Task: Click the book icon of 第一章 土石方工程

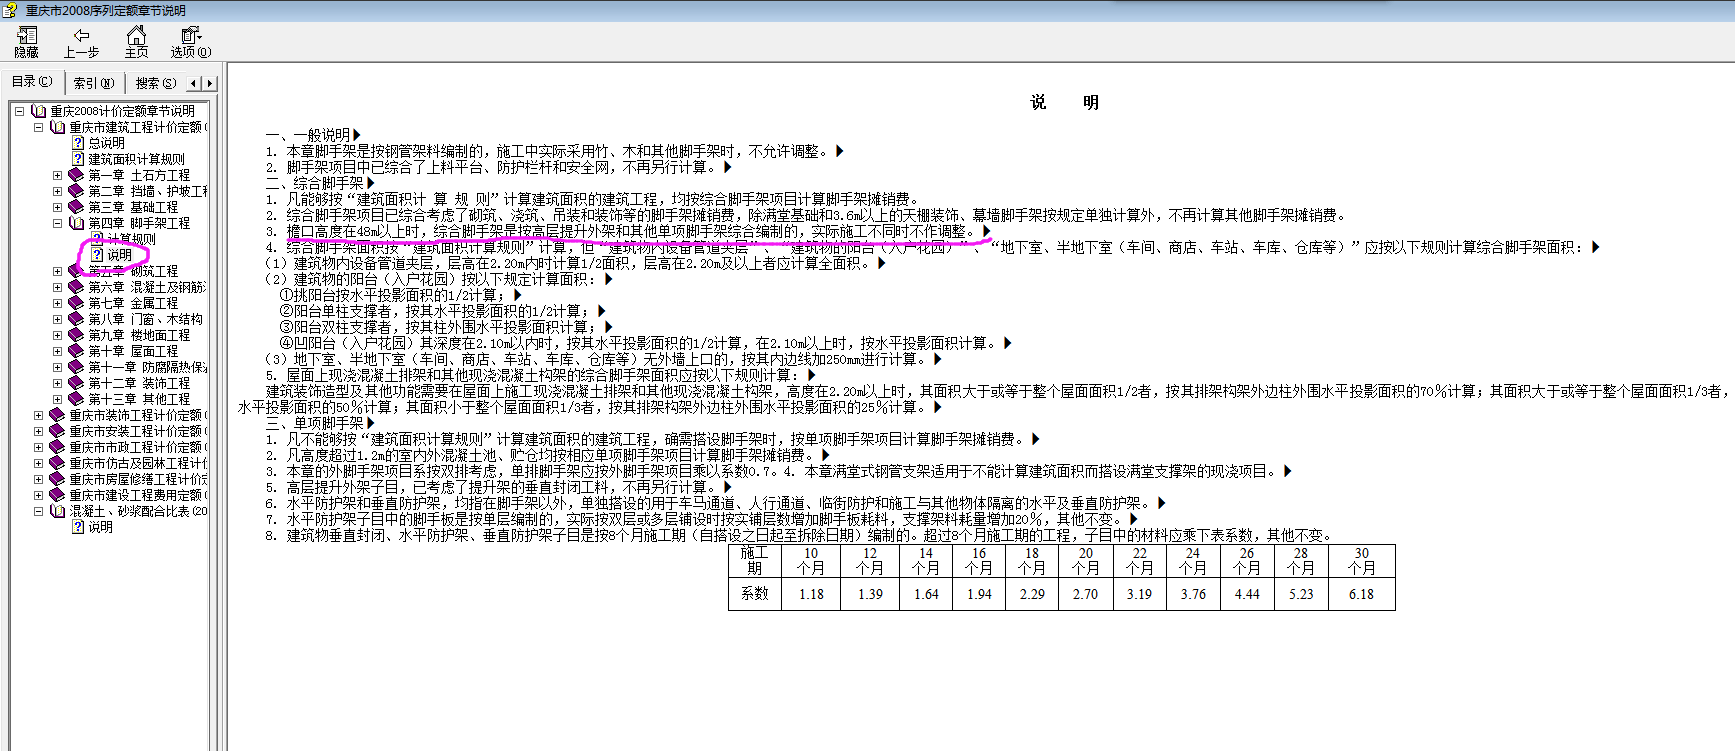Action: click(76, 175)
